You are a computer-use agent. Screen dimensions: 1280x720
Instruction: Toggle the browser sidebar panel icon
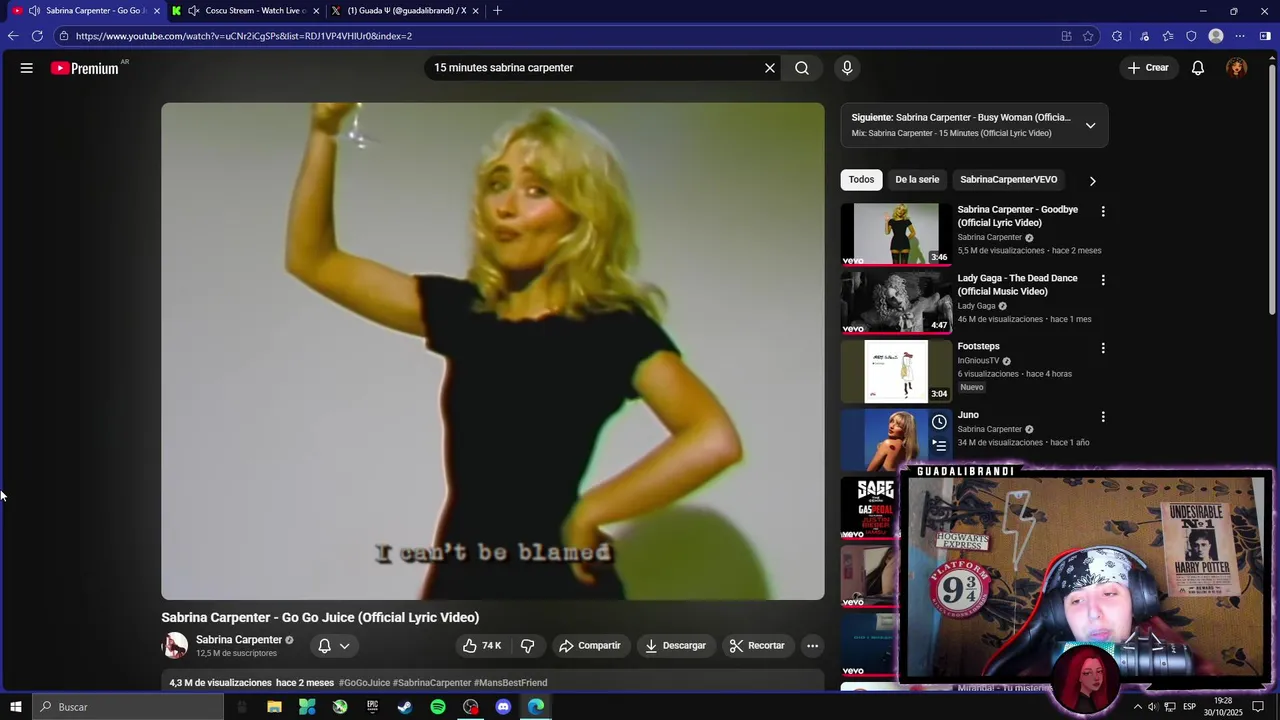tap(1265, 36)
